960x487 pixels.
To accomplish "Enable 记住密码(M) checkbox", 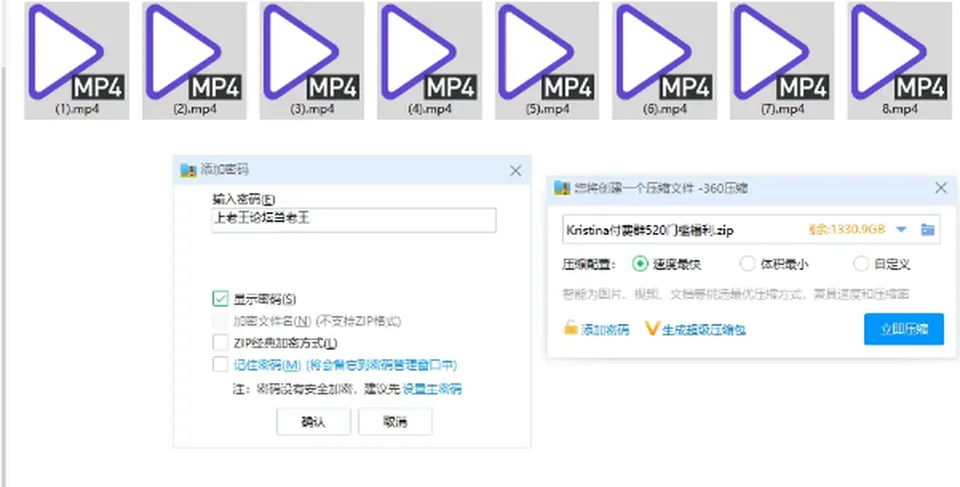I will pos(220,364).
